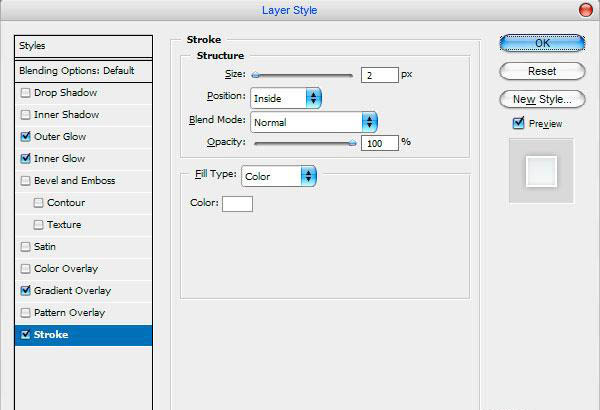Viewport: 600px width, 410px height.
Task: Open the Gradient Overlay settings label
Action: (x=72, y=291)
